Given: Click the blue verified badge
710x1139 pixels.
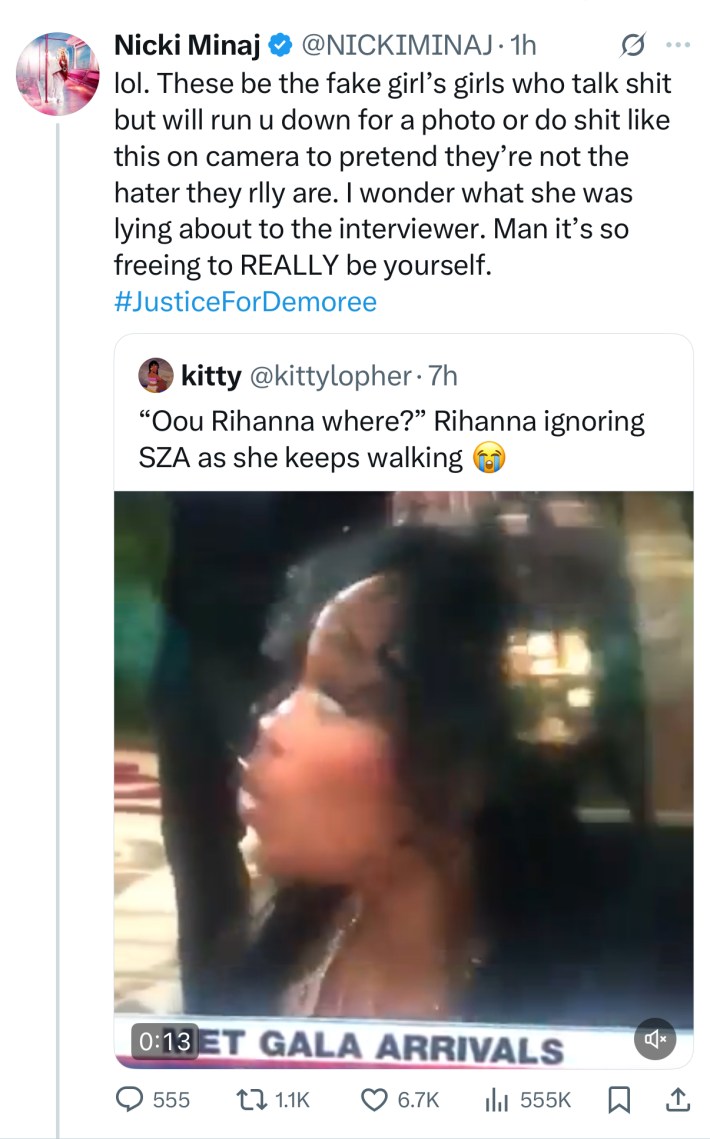Looking at the screenshot, I should tap(282, 46).
